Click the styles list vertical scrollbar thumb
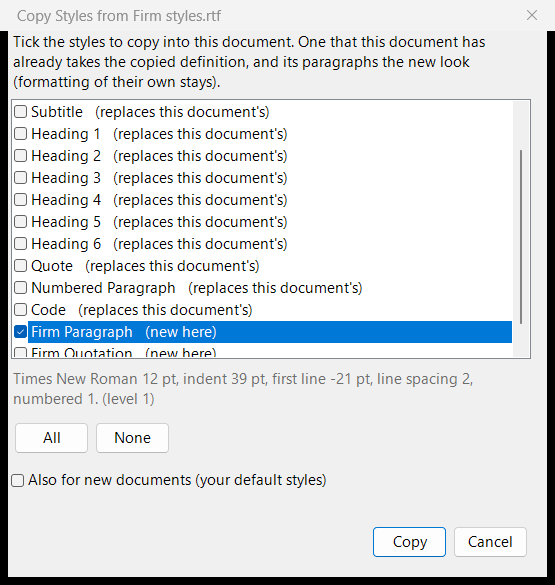This screenshot has height=585, width=555. pyautogui.click(x=521, y=237)
